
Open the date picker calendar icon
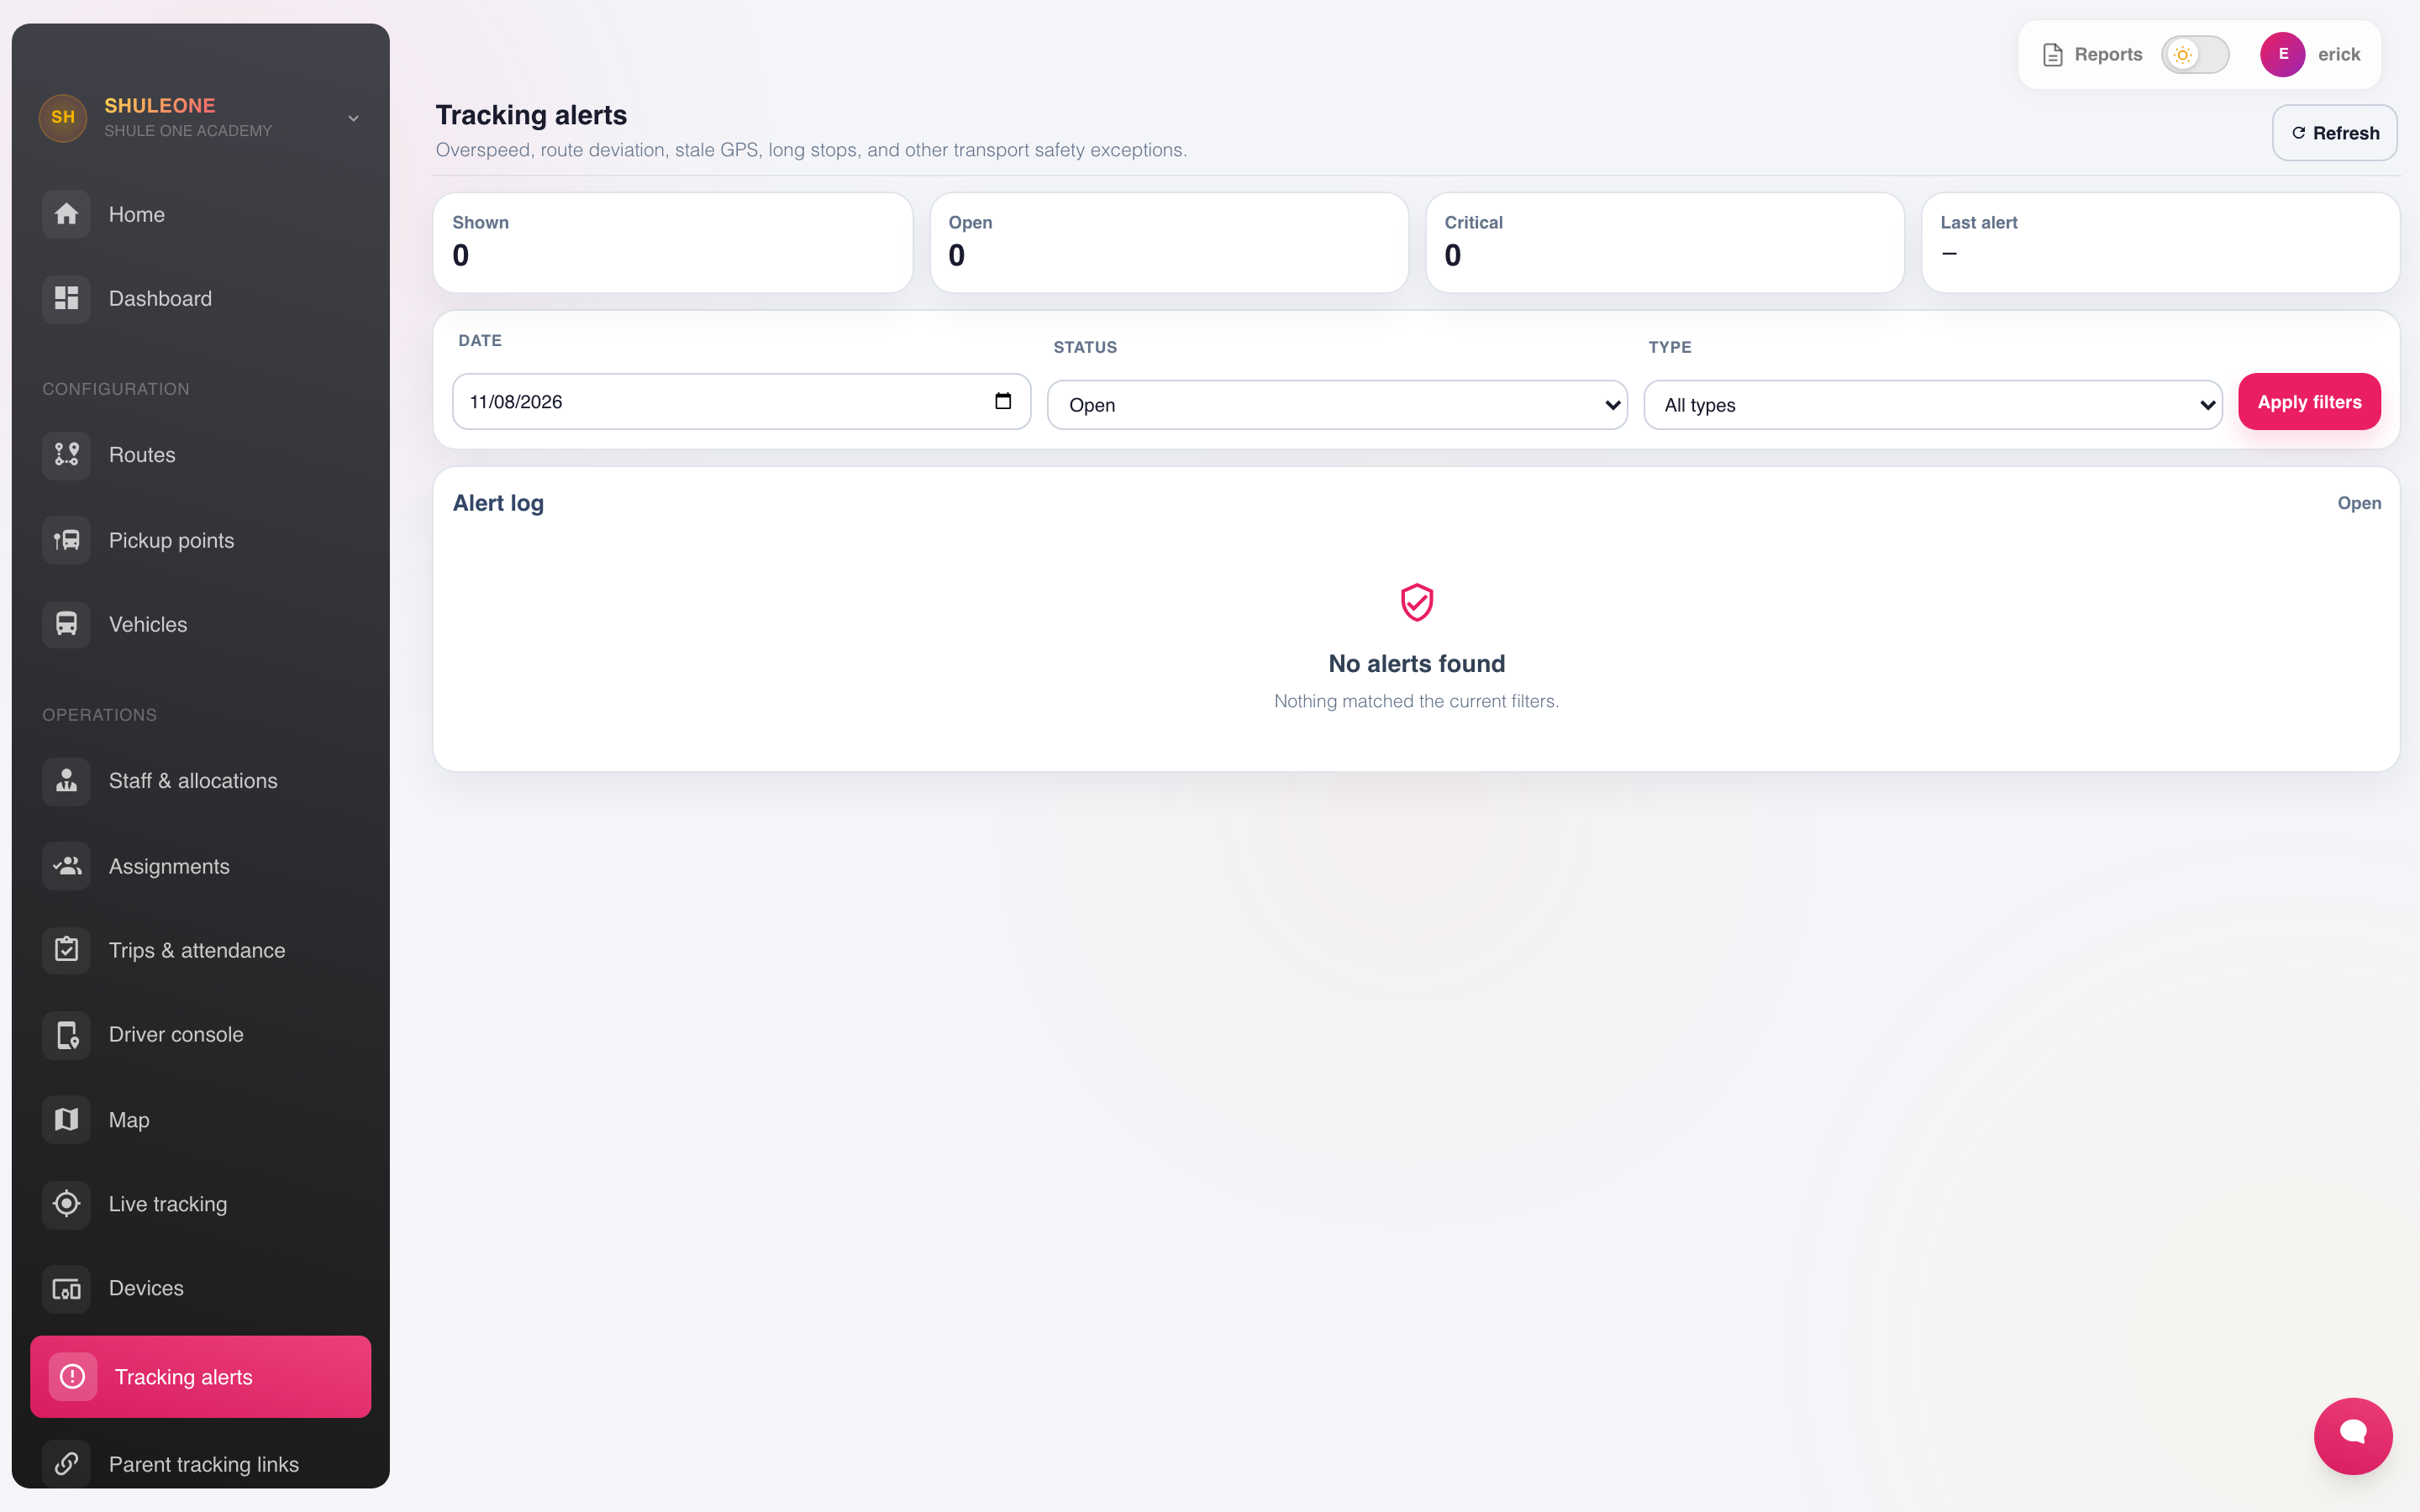(1003, 401)
